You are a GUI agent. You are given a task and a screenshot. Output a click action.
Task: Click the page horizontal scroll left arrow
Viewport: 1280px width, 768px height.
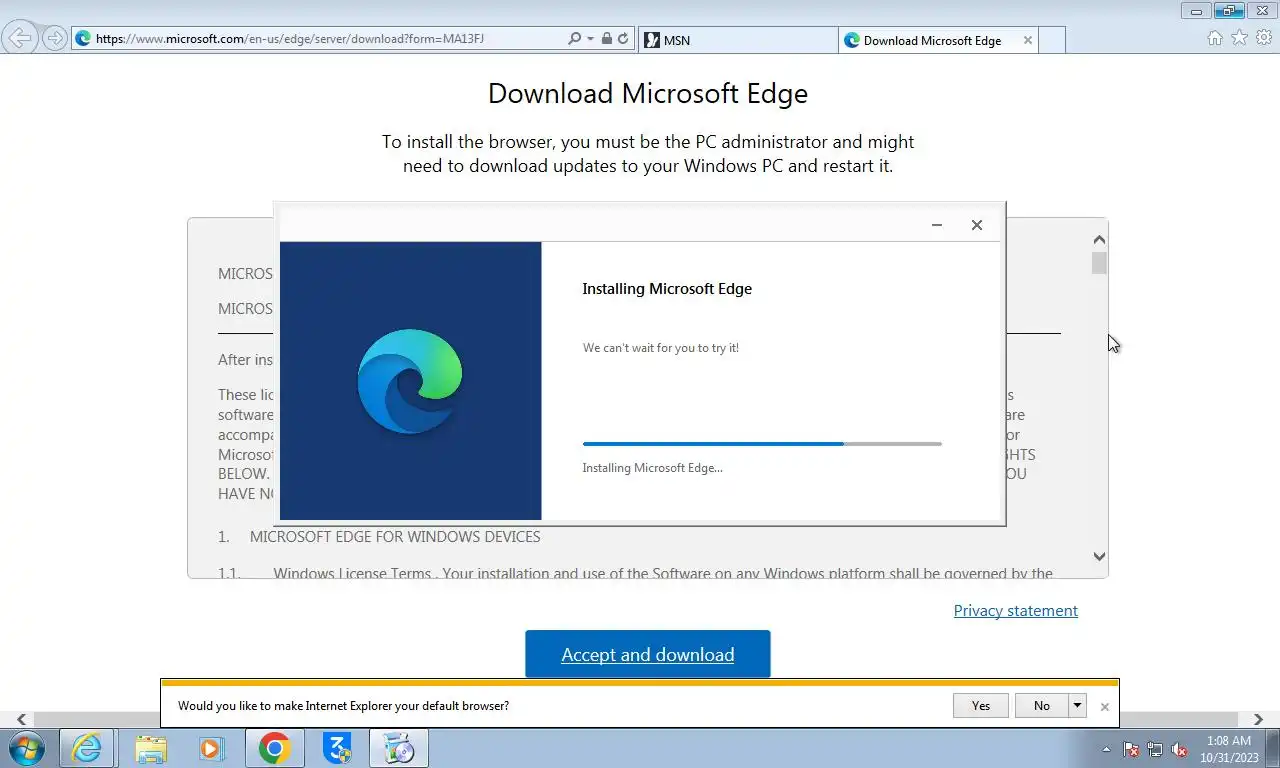(x=22, y=719)
